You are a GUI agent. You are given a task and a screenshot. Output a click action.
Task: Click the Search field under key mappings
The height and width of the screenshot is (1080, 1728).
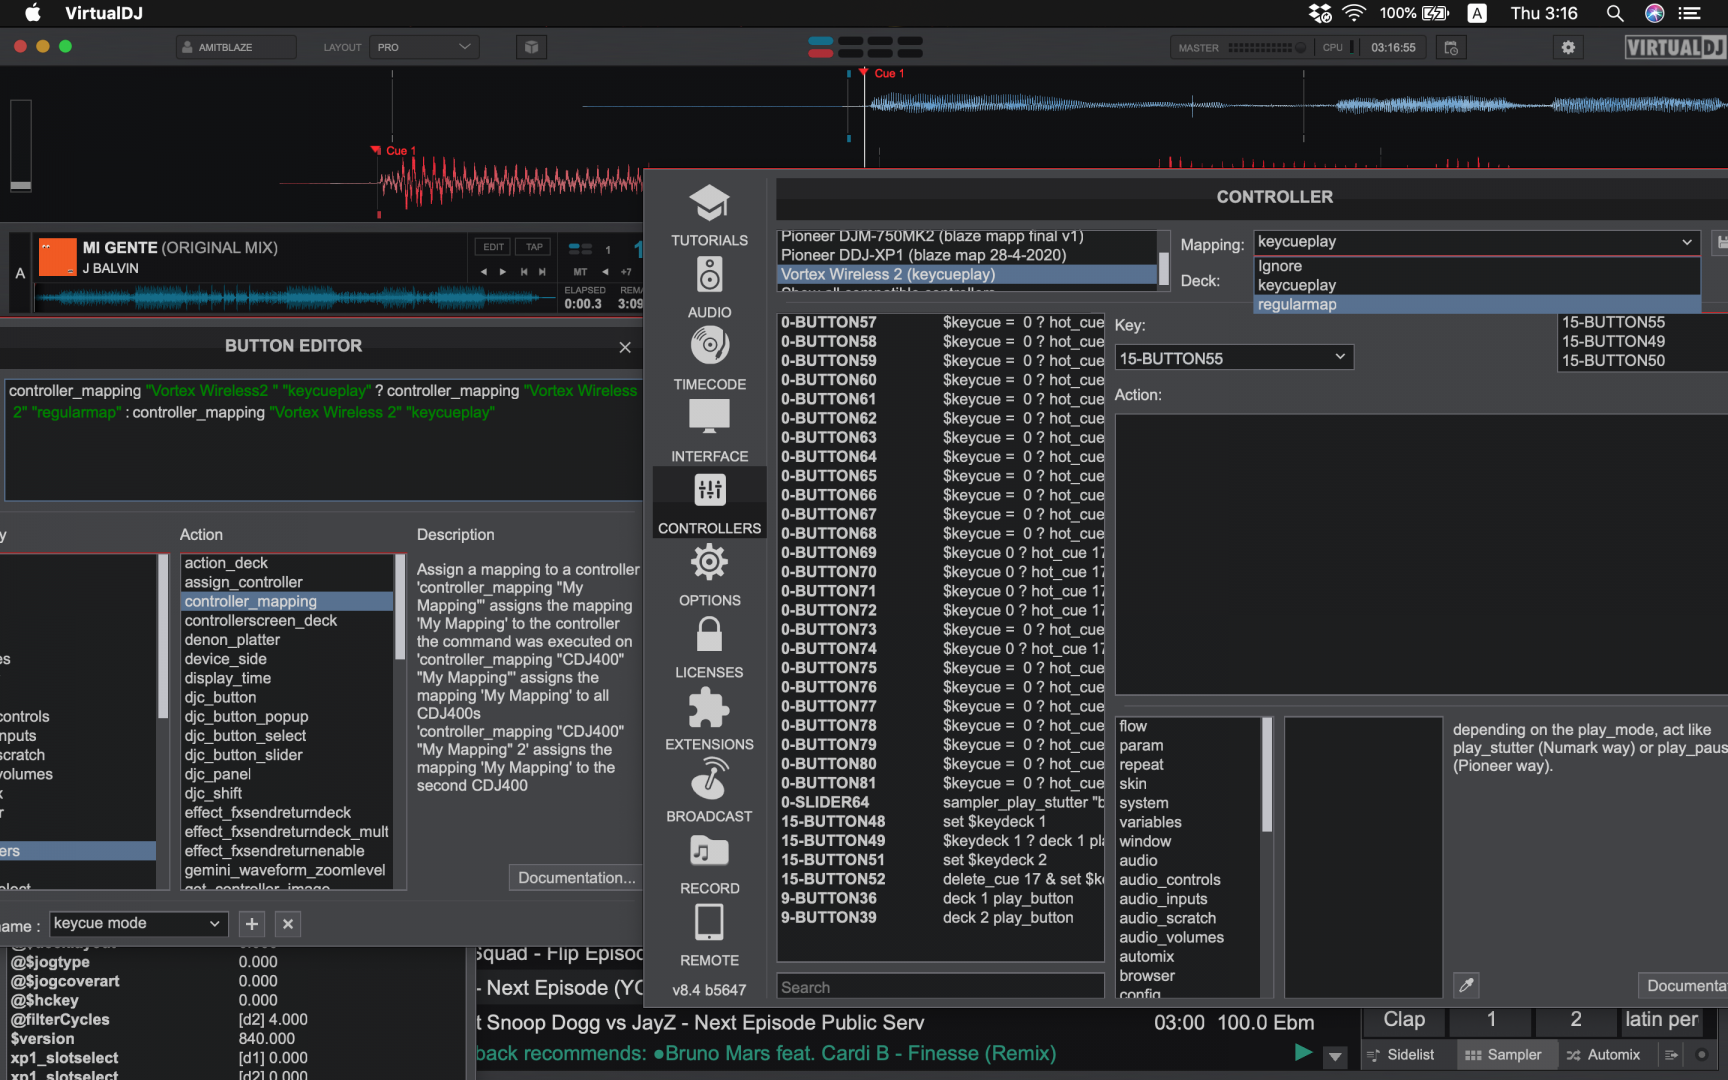coord(940,987)
